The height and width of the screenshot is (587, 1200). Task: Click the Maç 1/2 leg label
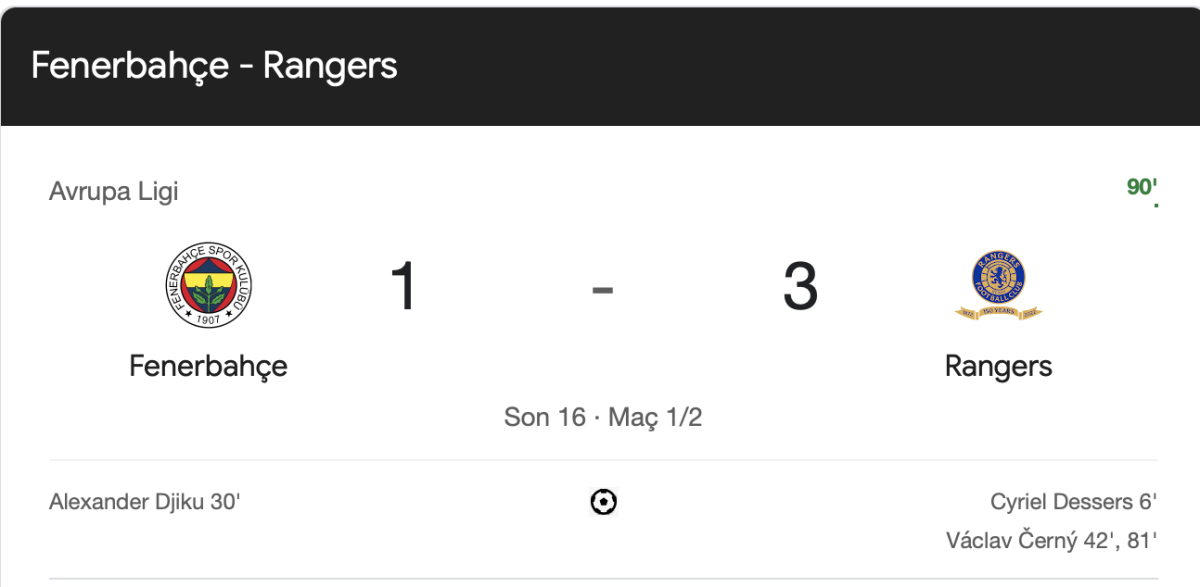(x=655, y=417)
